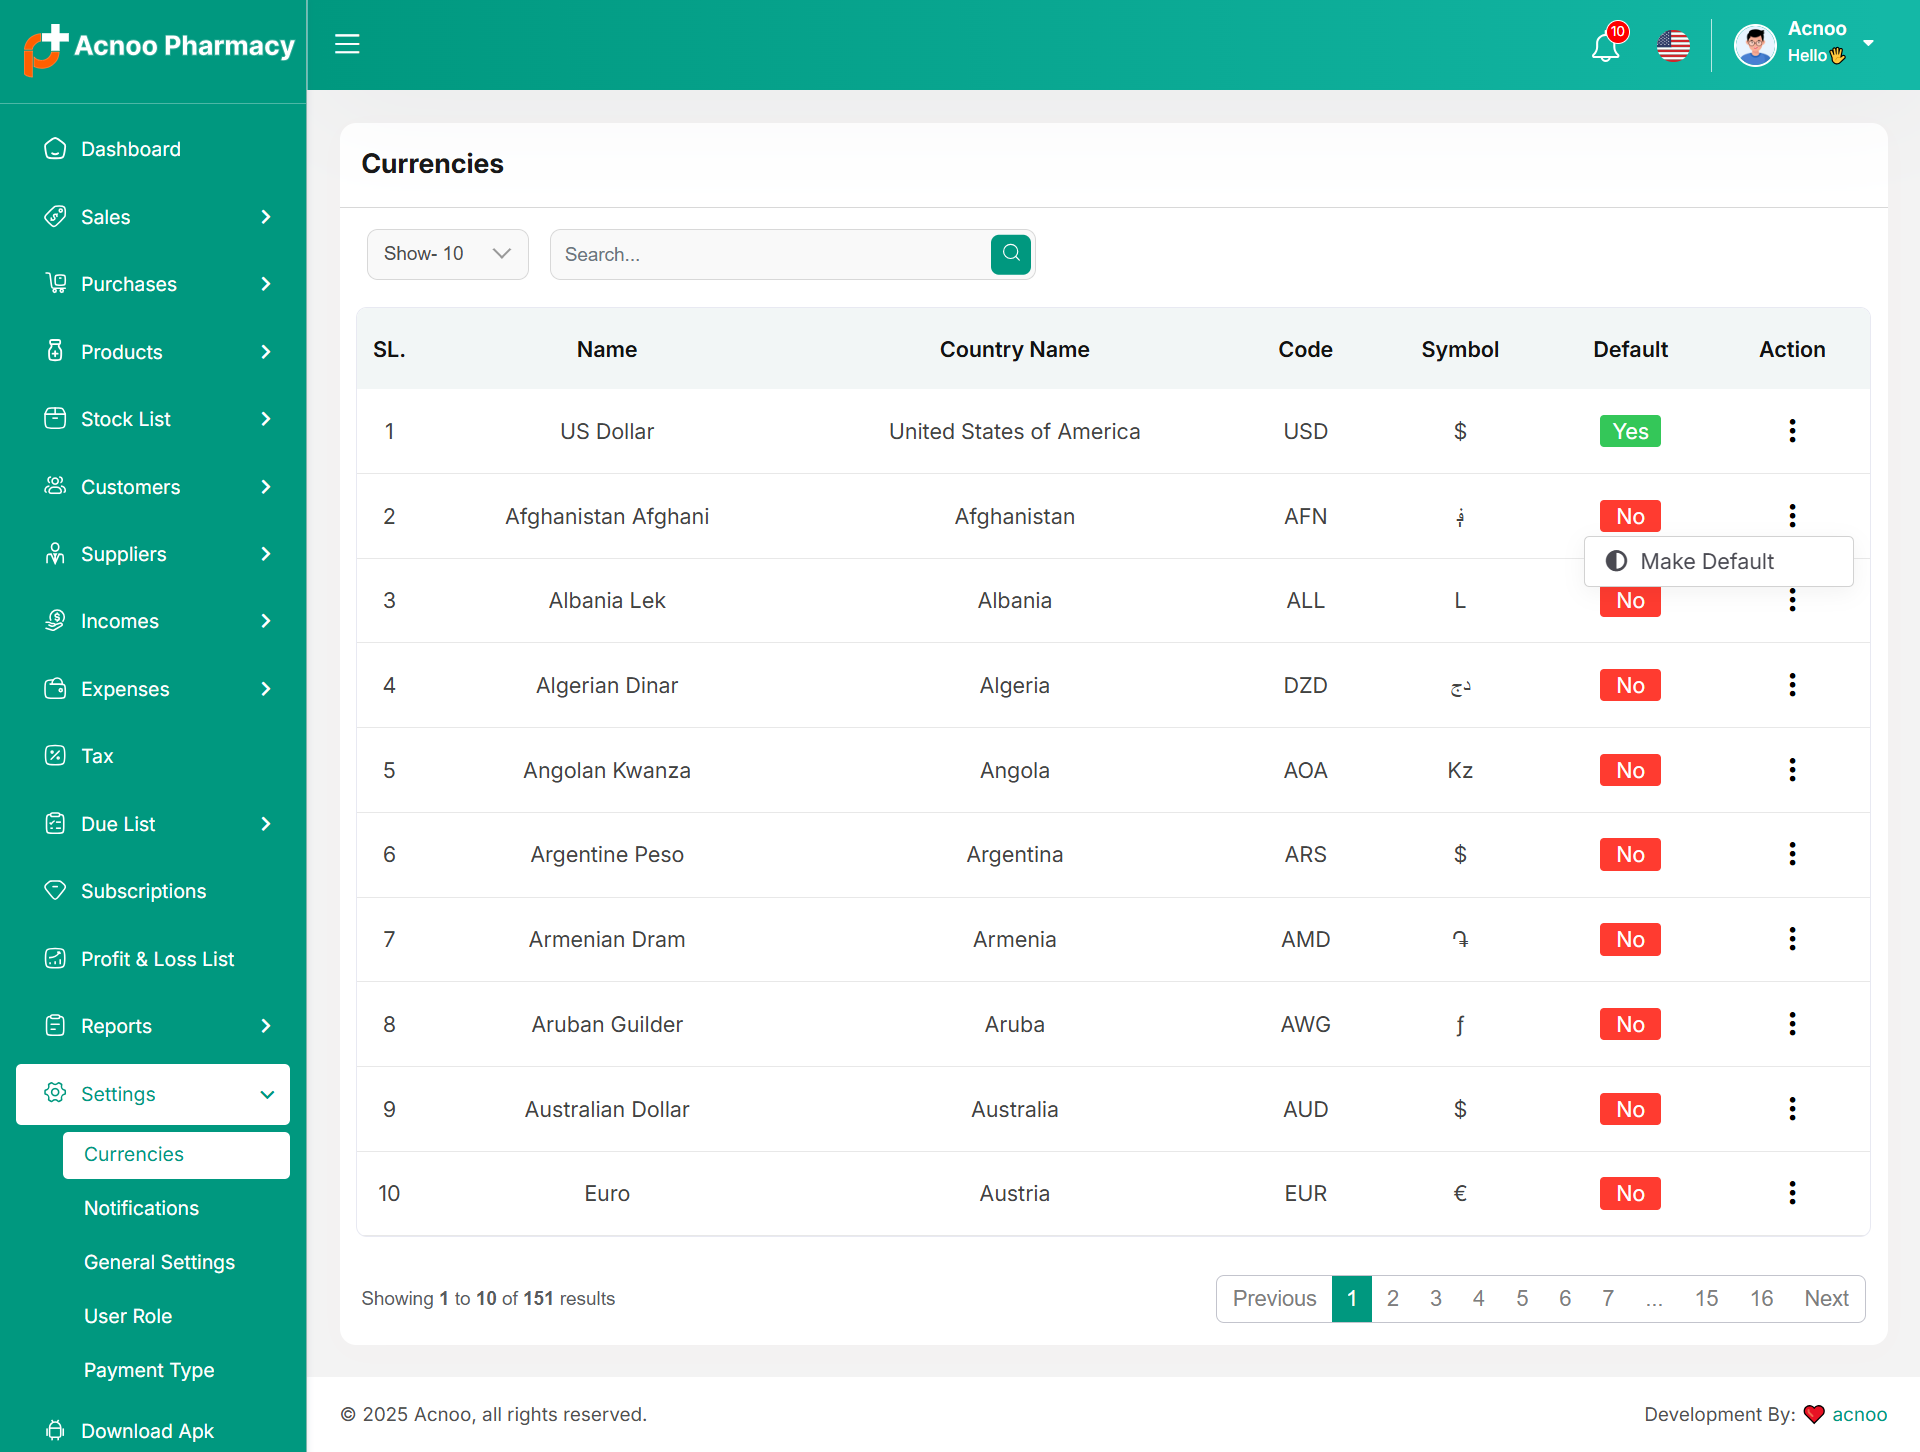1920x1452 pixels.
Task: Open the notifications bell
Action: tap(1605, 47)
